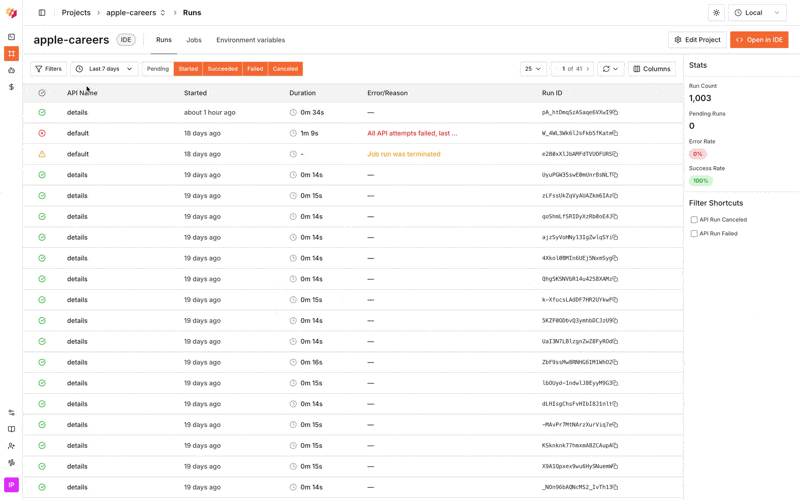
Task: Click the red failed status icon
Action: click(x=42, y=133)
